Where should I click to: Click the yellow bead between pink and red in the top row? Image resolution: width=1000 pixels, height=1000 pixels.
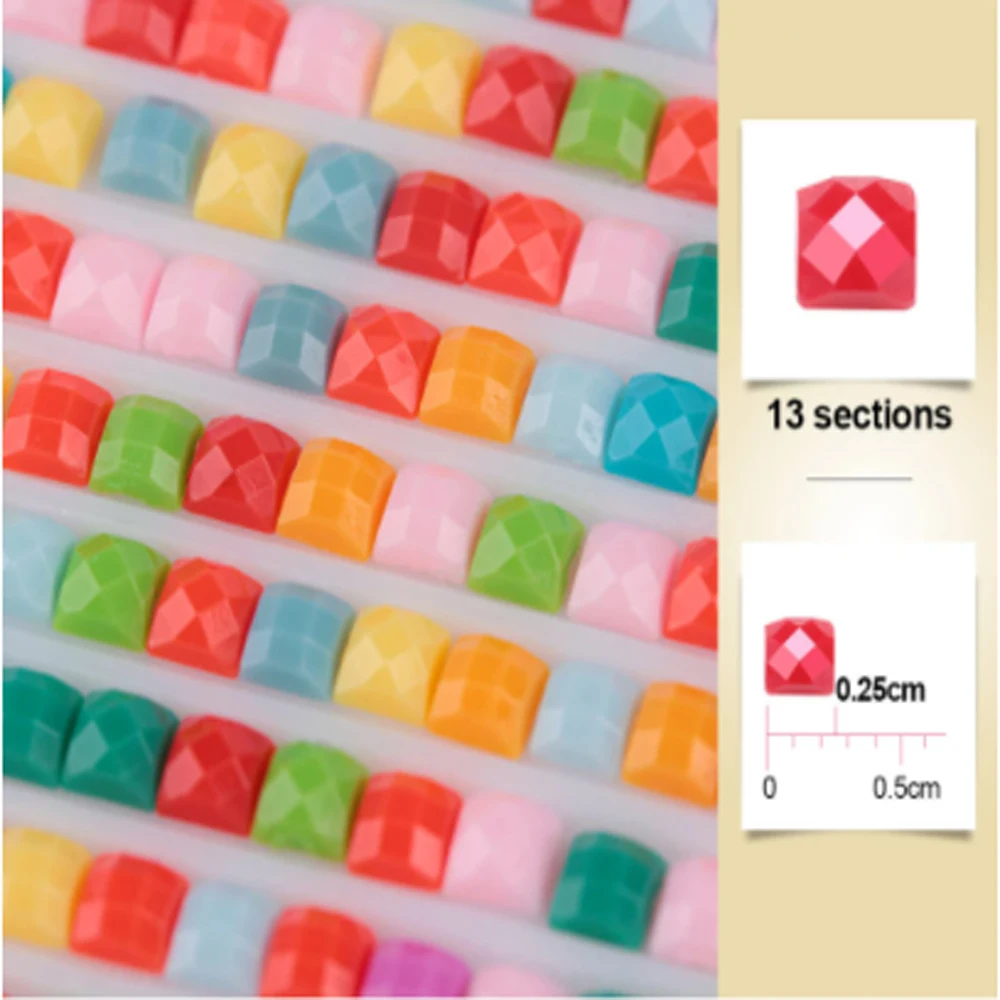coord(425,80)
